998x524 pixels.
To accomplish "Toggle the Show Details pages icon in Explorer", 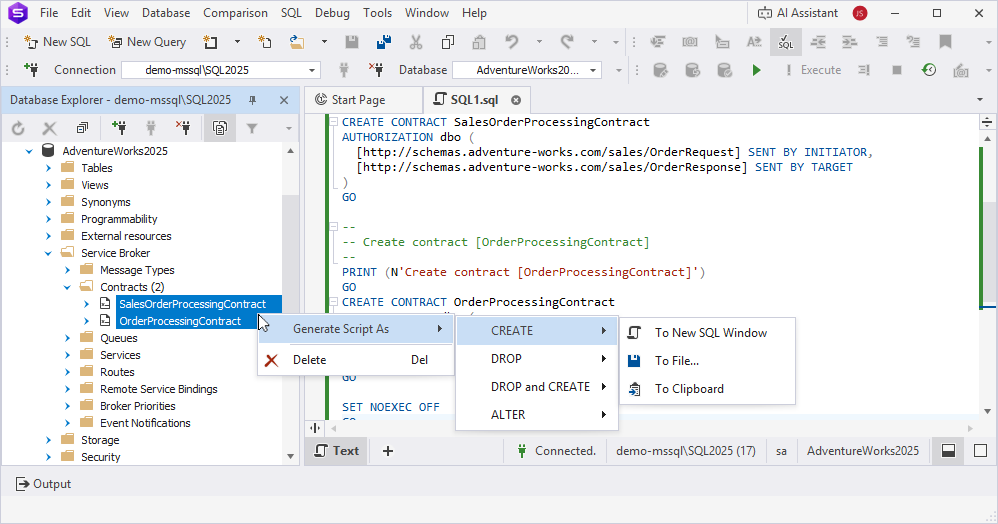I will tap(220, 129).
